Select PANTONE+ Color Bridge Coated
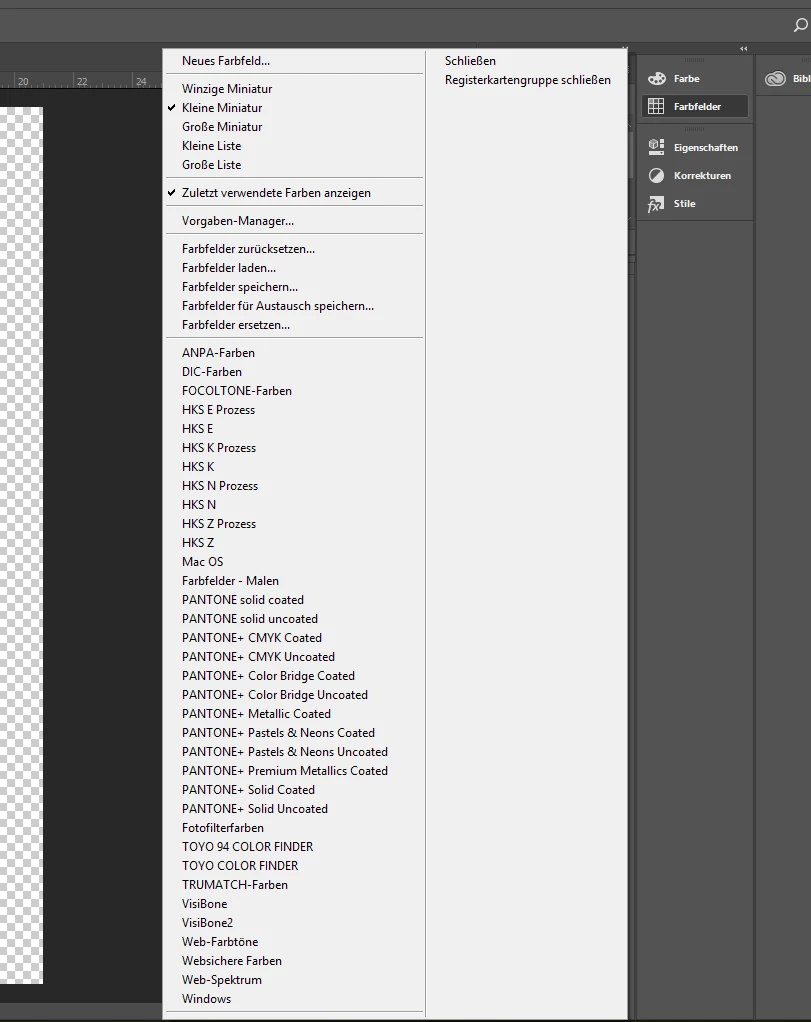The height and width of the screenshot is (1022, 811). (x=269, y=675)
